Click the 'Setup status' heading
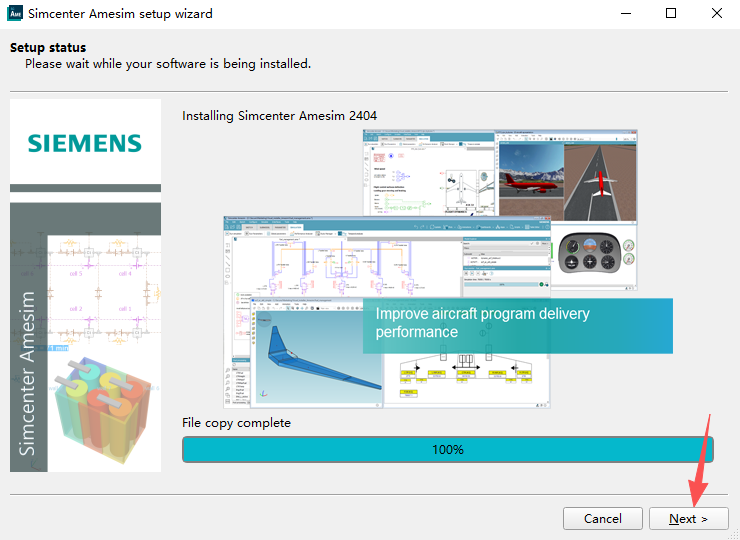 (x=48, y=48)
